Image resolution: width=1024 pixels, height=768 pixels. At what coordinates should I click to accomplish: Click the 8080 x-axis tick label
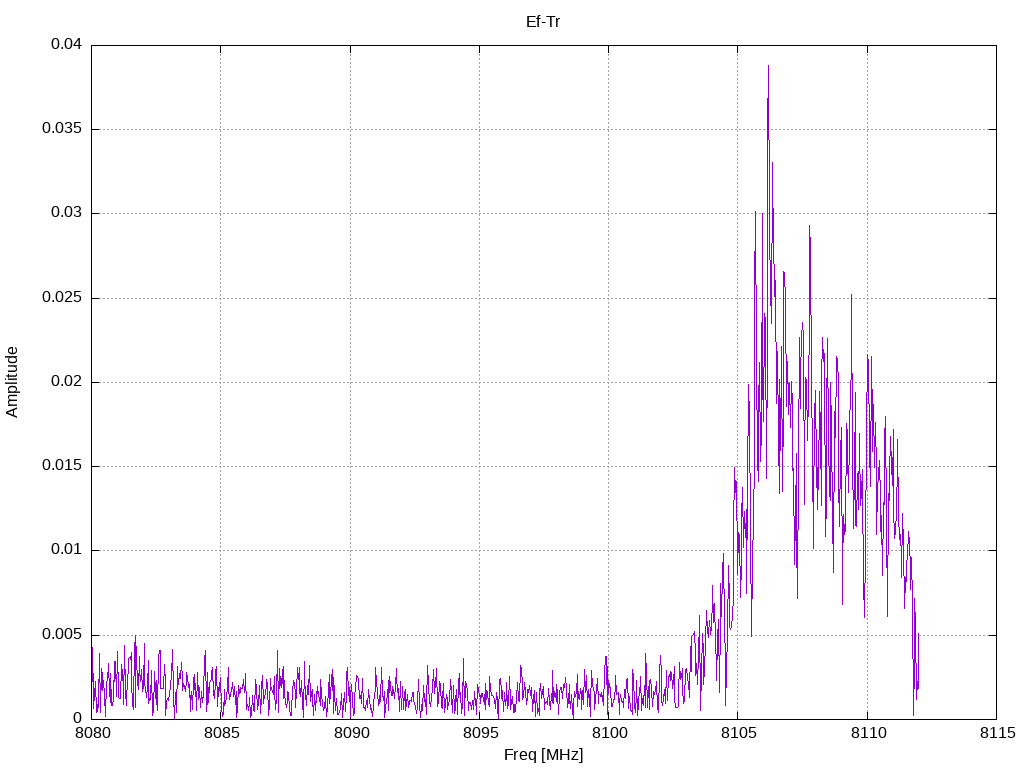point(92,733)
